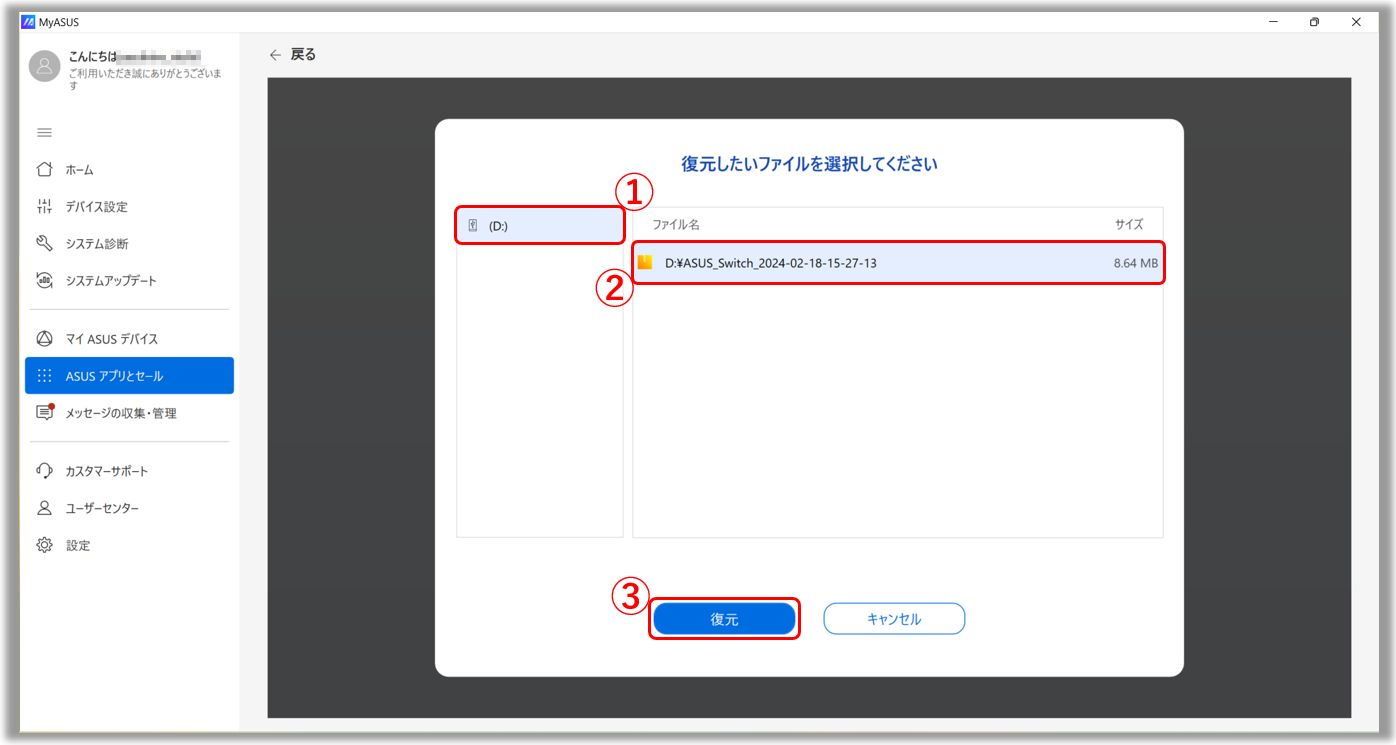Close the MyASUS window
The height and width of the screenshot is (745, 1396).
pyautogui.click(x=1356, y=22)
